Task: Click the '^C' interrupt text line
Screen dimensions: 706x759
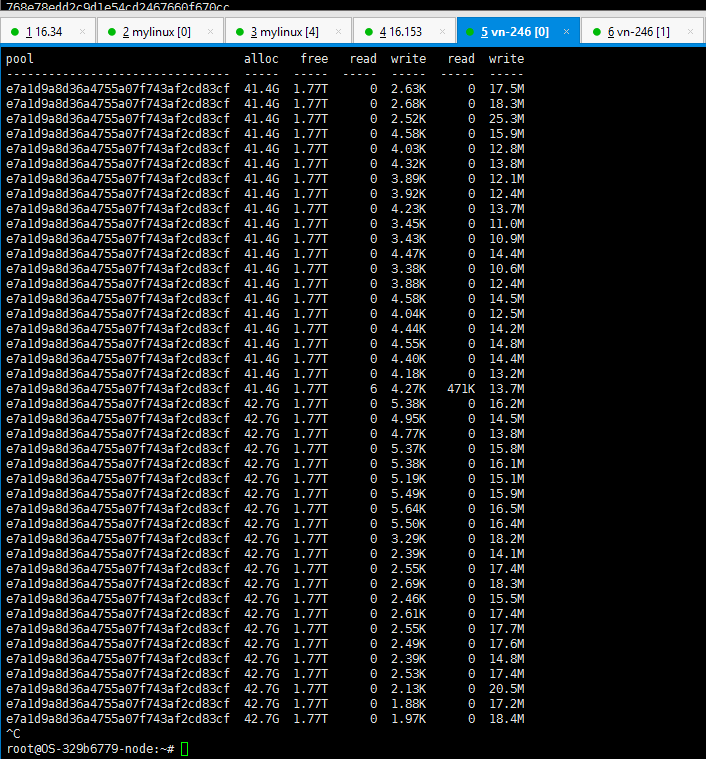Action: (13, 734)
